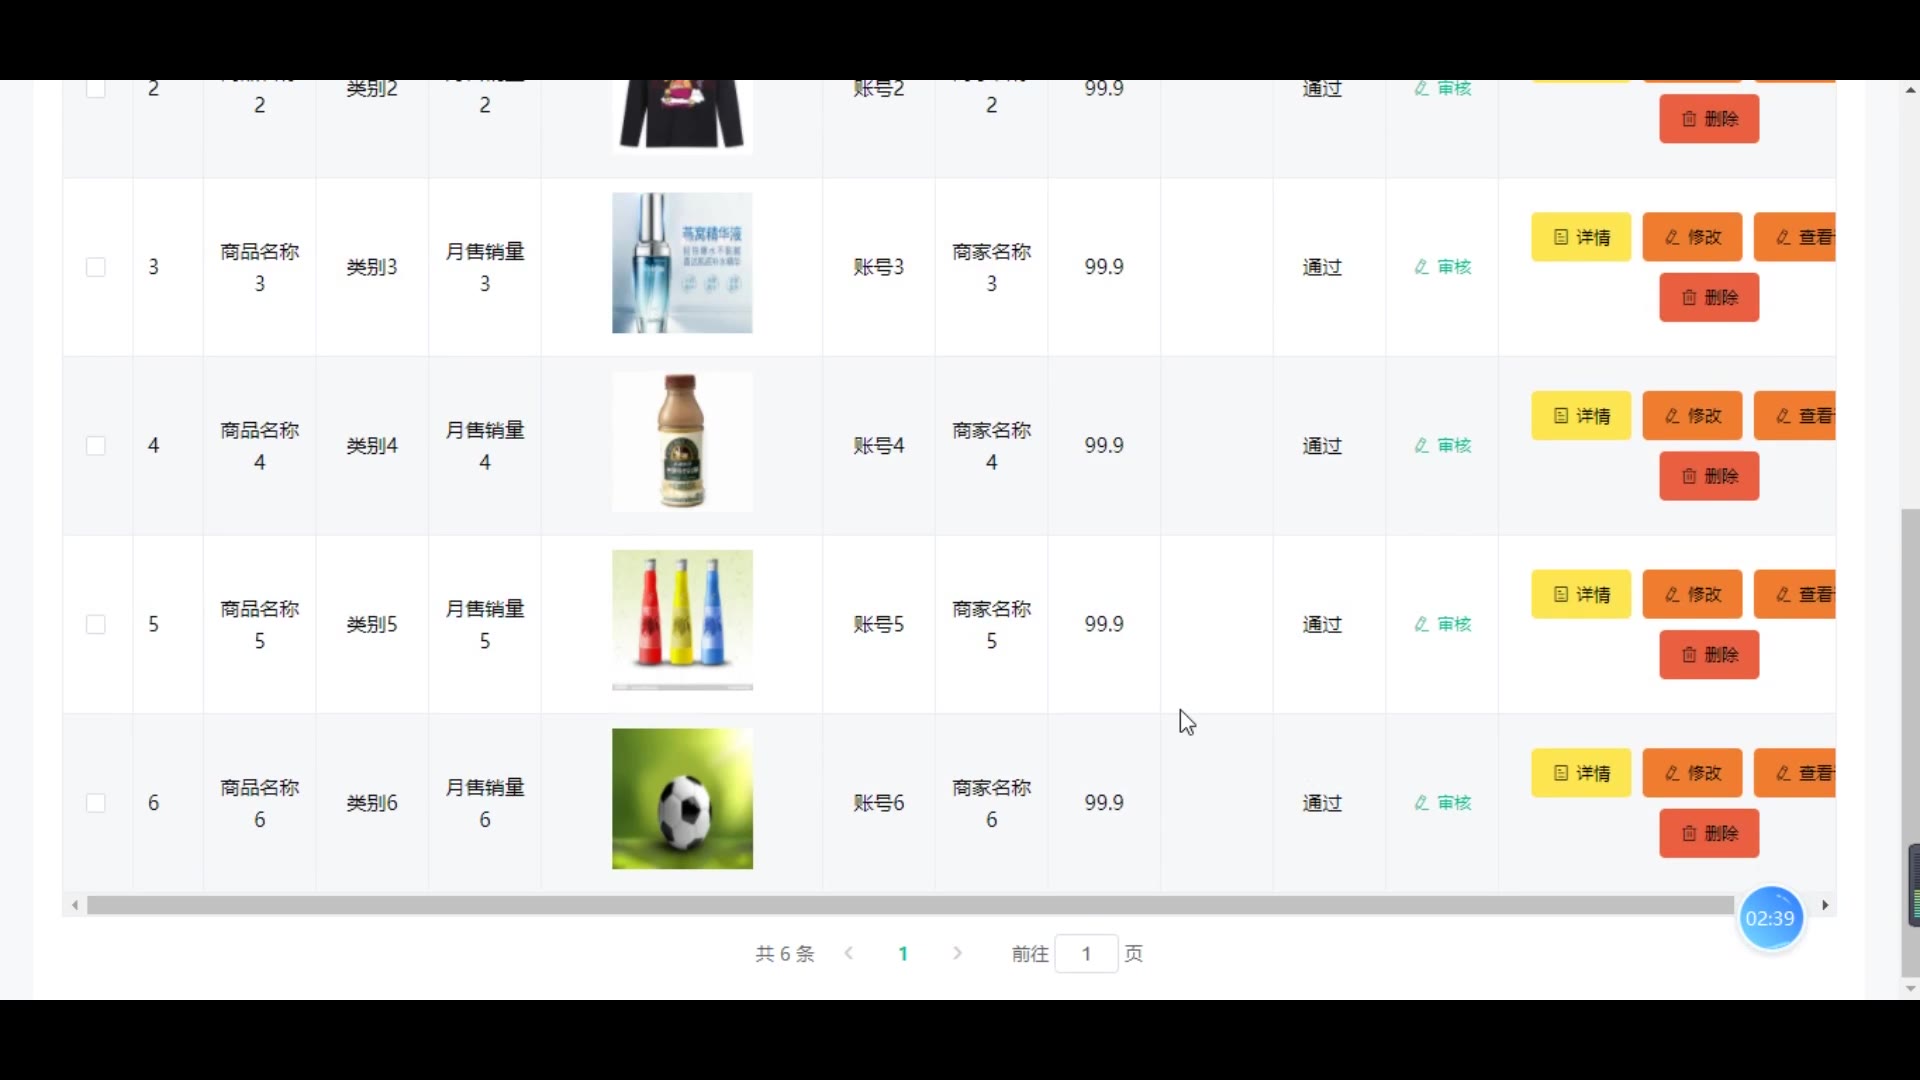Click the 审核 link in row 5

click(1443, 624)
